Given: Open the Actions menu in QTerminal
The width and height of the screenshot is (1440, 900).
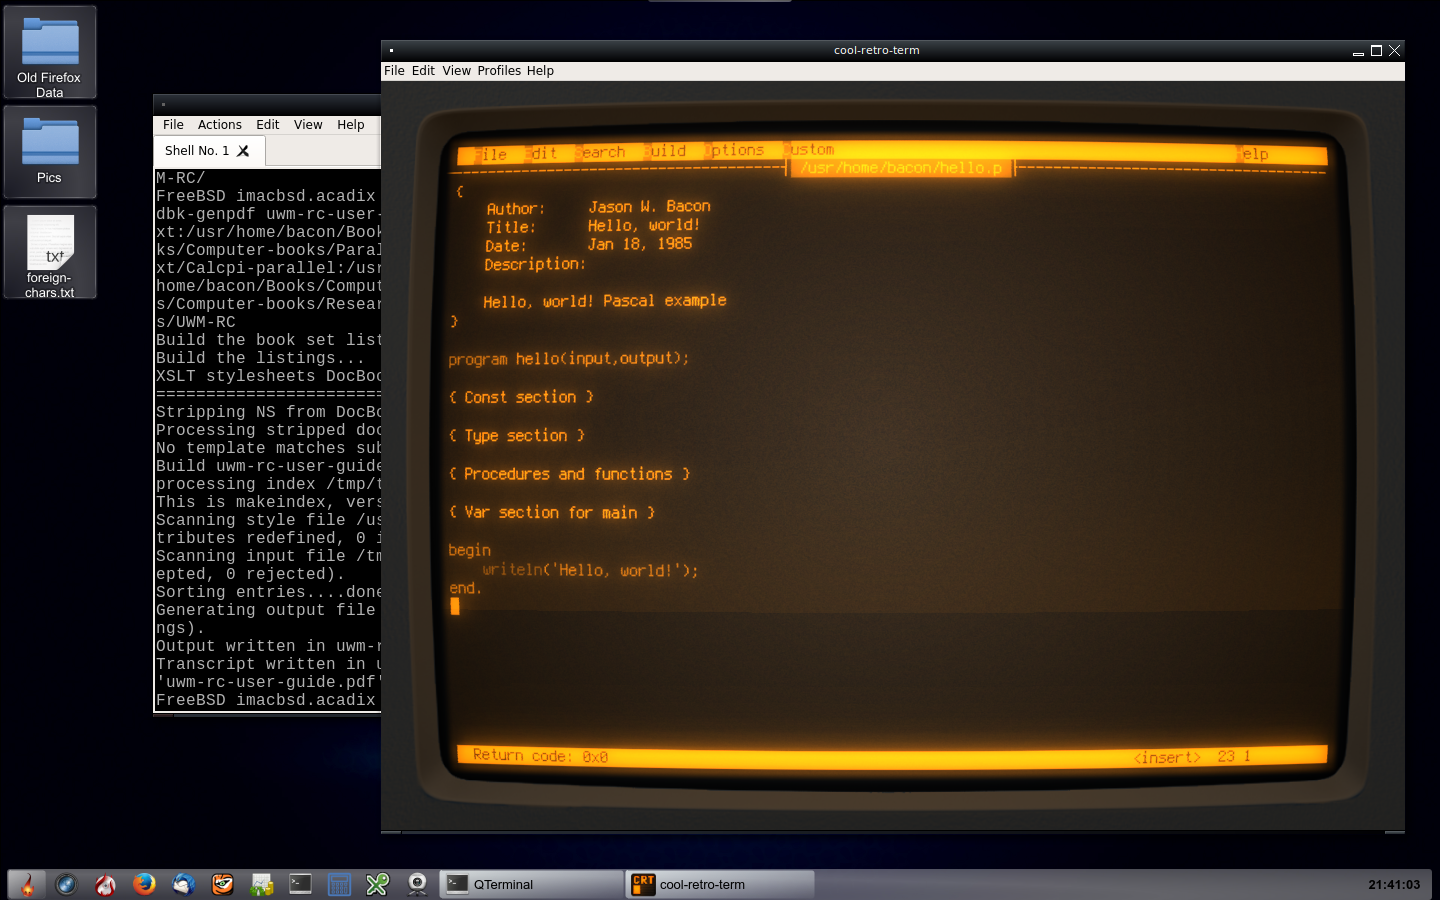Looking at the screenshot, I should (x=219, y=125).
